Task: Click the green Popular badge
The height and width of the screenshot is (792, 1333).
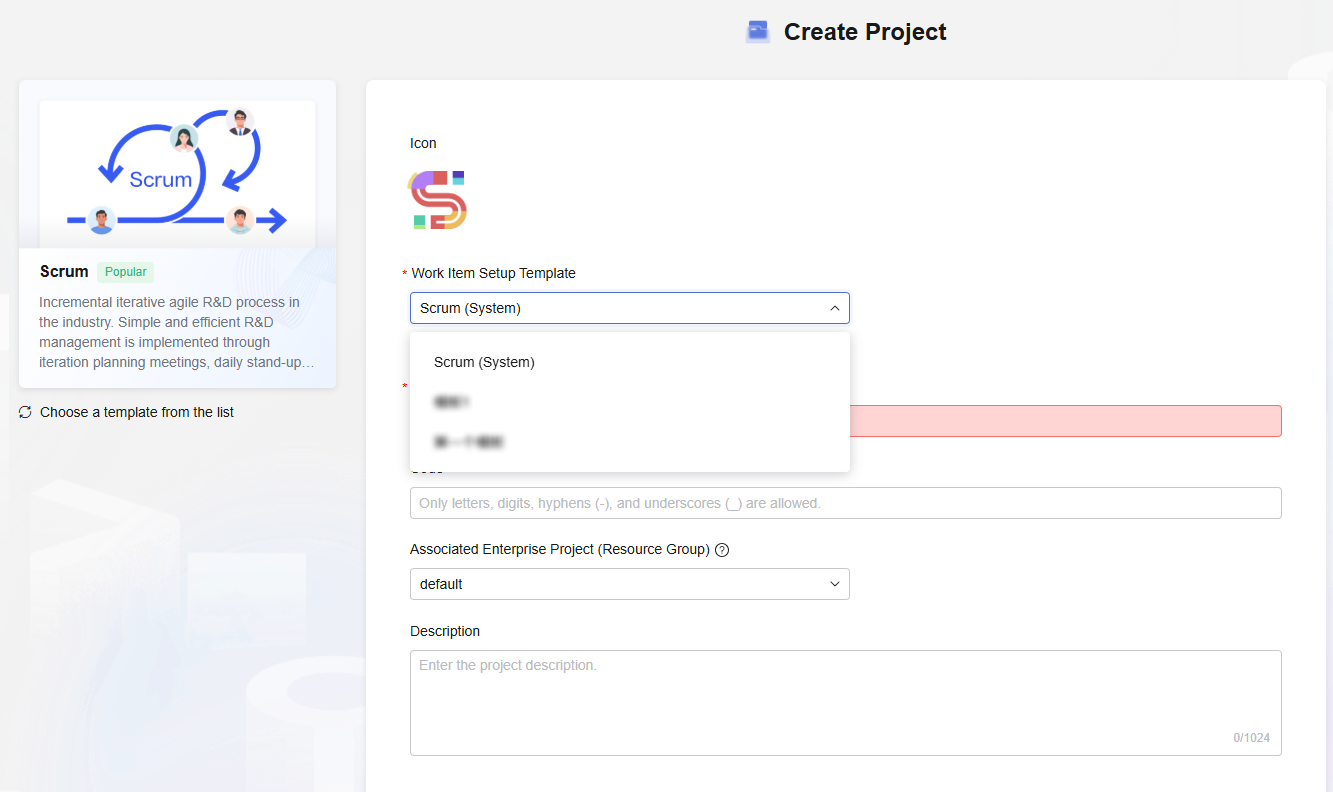Action: pos(125,272)
